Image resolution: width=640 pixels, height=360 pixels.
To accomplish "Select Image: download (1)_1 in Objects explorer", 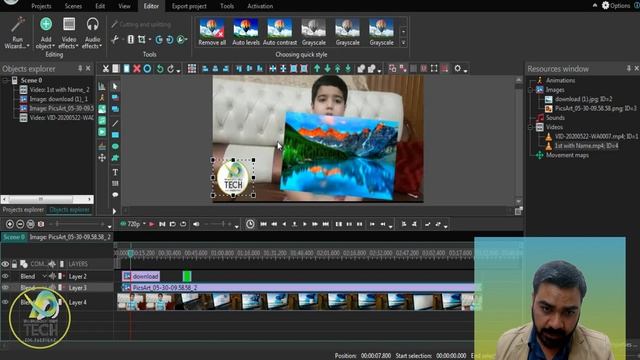I will click(x=58, y=99).
